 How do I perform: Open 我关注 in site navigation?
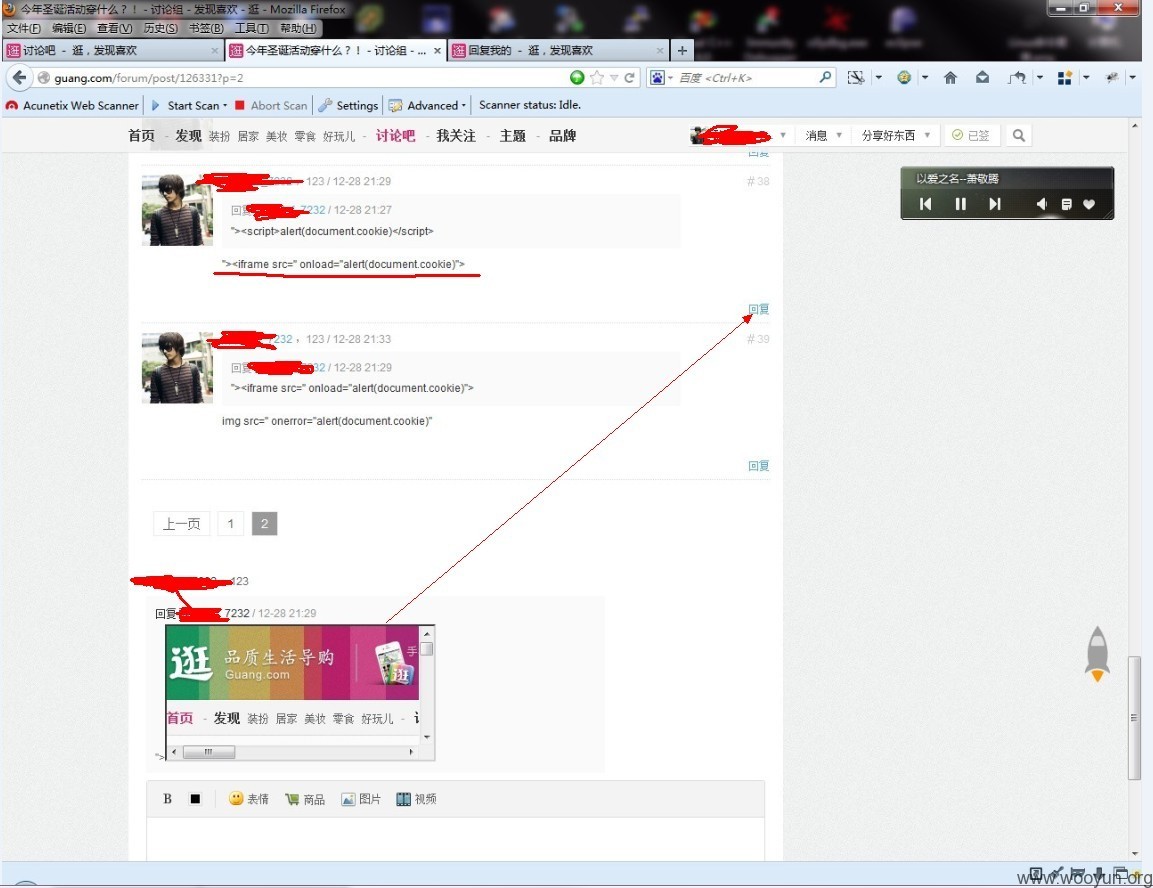tap(456, 135)
